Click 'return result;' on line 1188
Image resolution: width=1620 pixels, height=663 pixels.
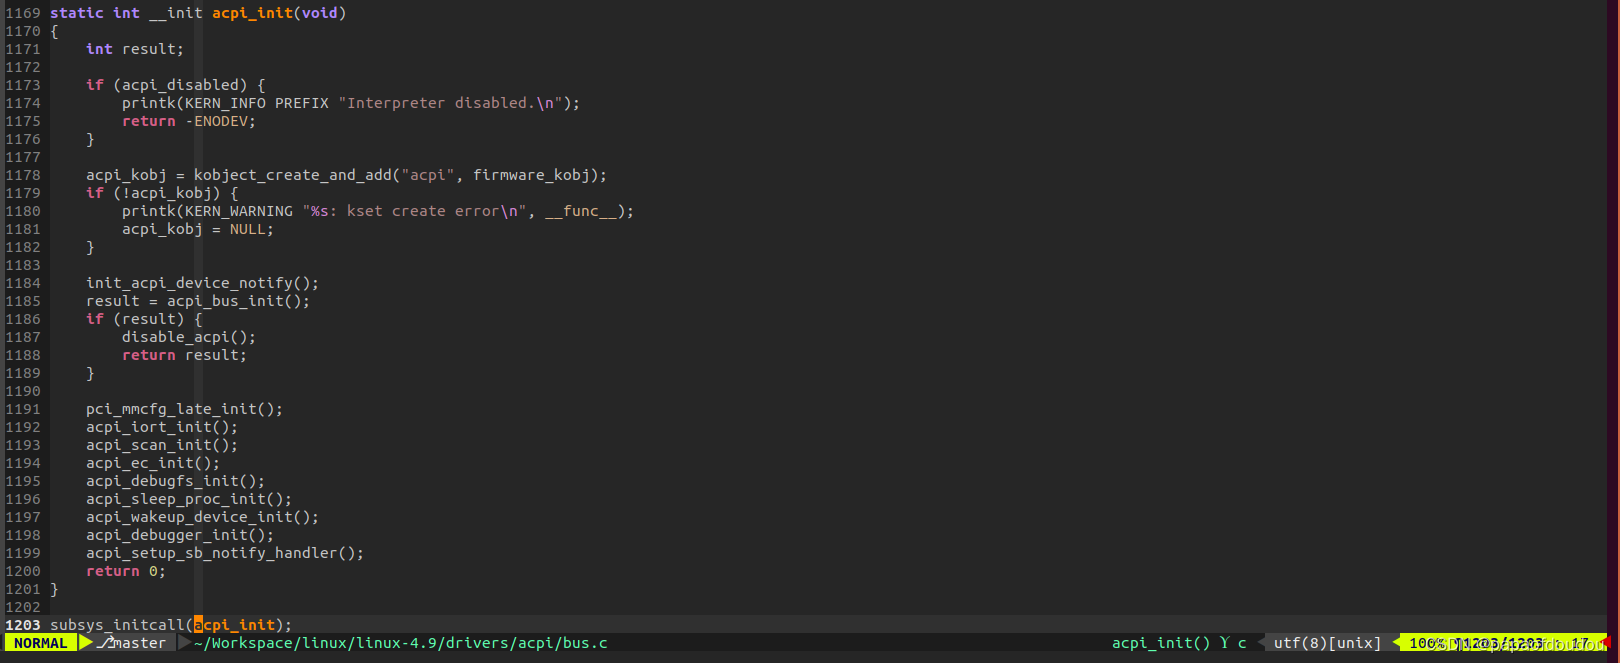click(184, 355)
